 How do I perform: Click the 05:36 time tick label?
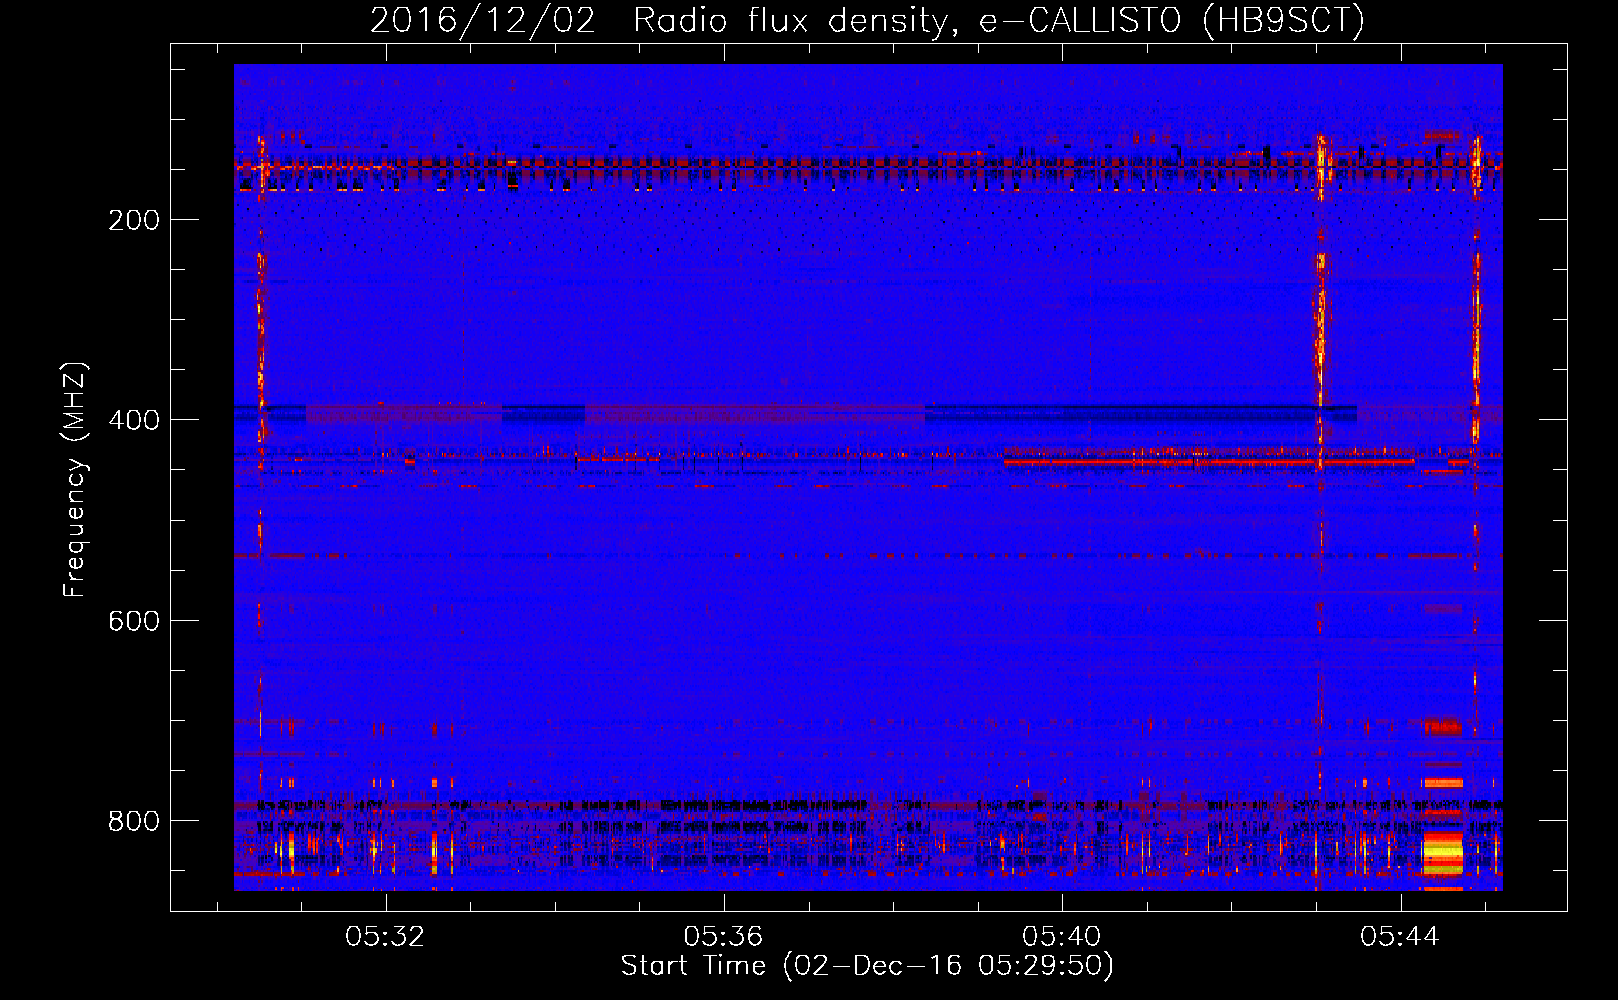pos(723,936)
